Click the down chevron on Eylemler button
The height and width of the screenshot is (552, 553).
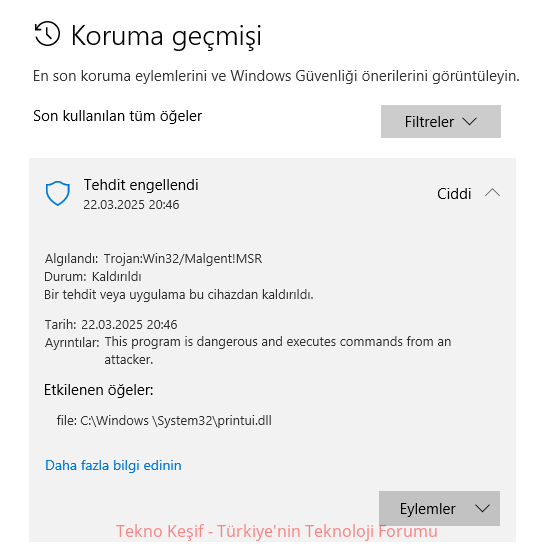(482, 508)
